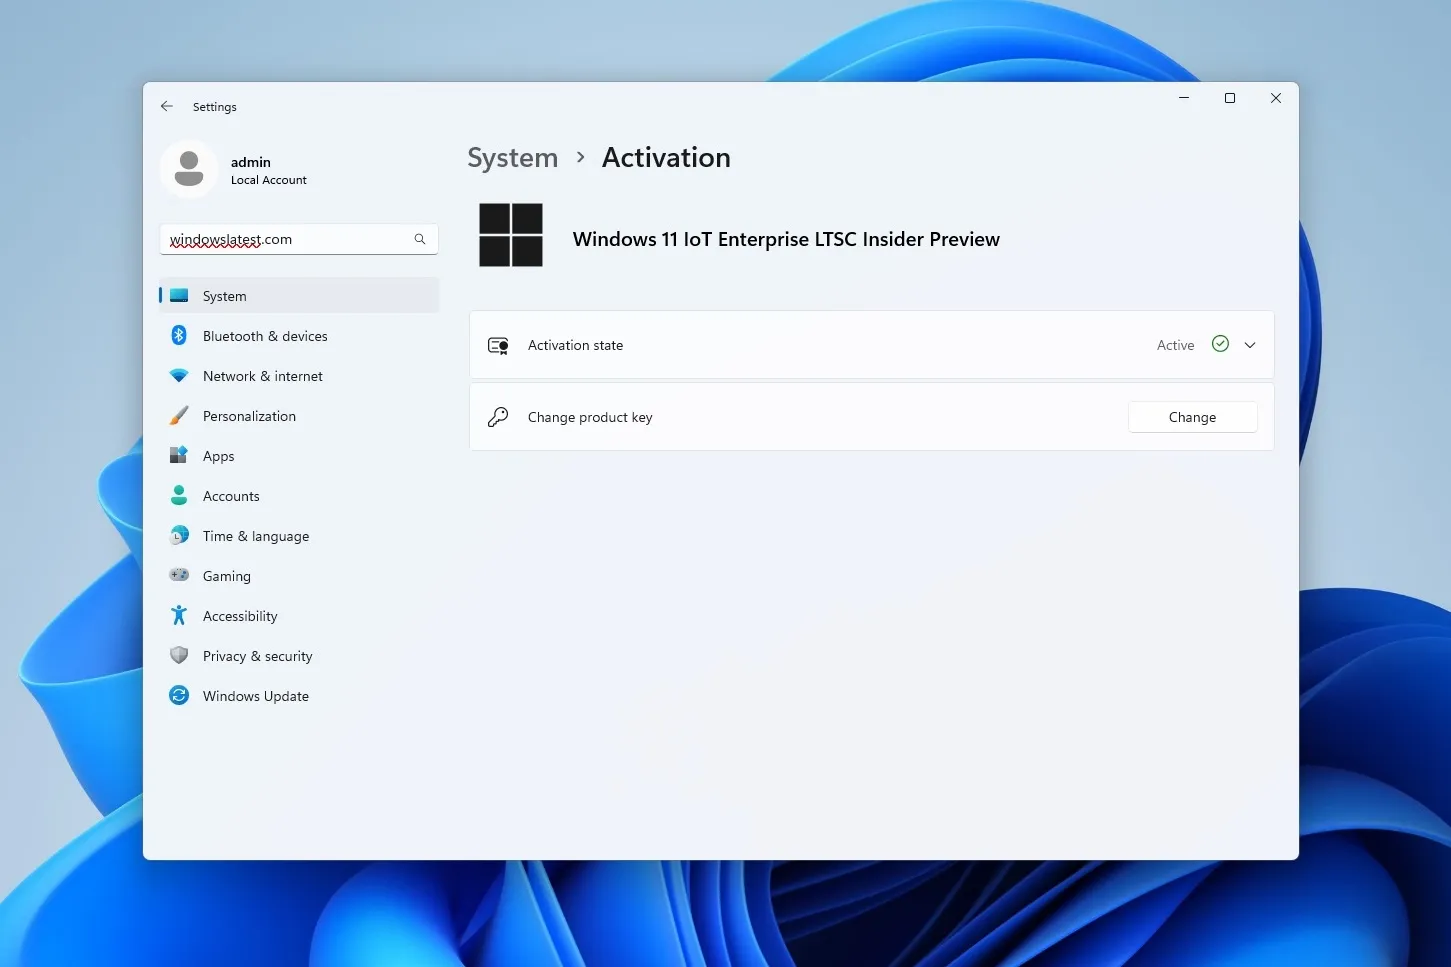Click the key icon beside Change product key
The height and width of the screenshot is (967, 1451).
point(498,416)
